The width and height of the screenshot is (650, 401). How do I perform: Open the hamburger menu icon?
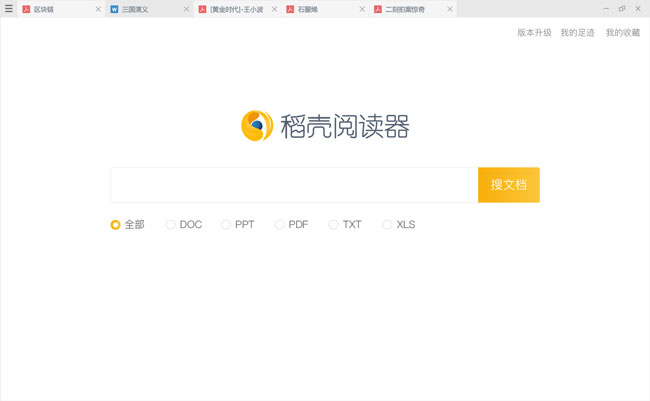pyautogui.click(x=9, y=9)
